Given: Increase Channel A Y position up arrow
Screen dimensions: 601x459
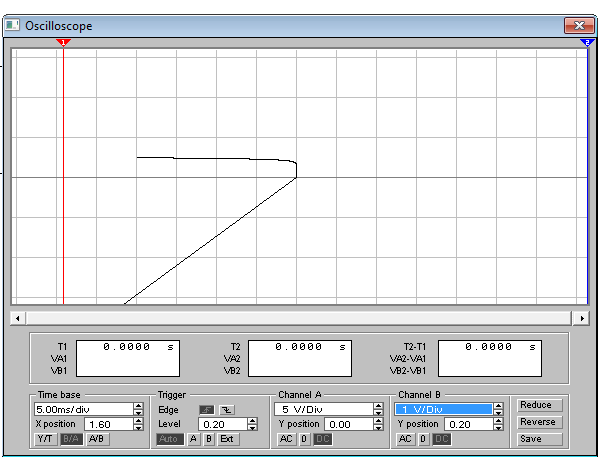Looking at the screenshot, I should pos(378,421).
